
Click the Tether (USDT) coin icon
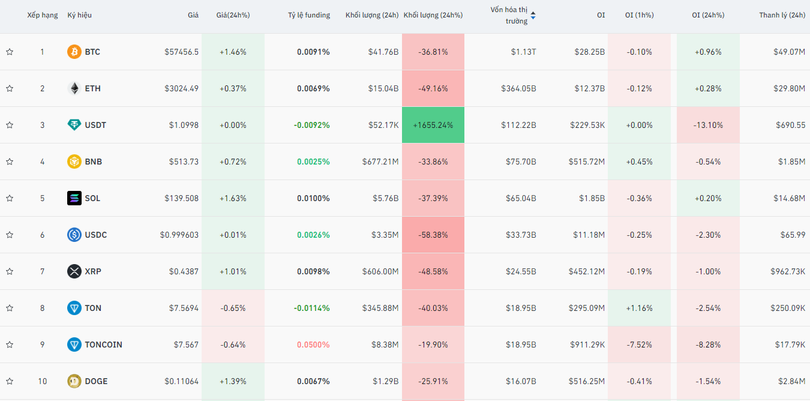(x=74, y=125)
